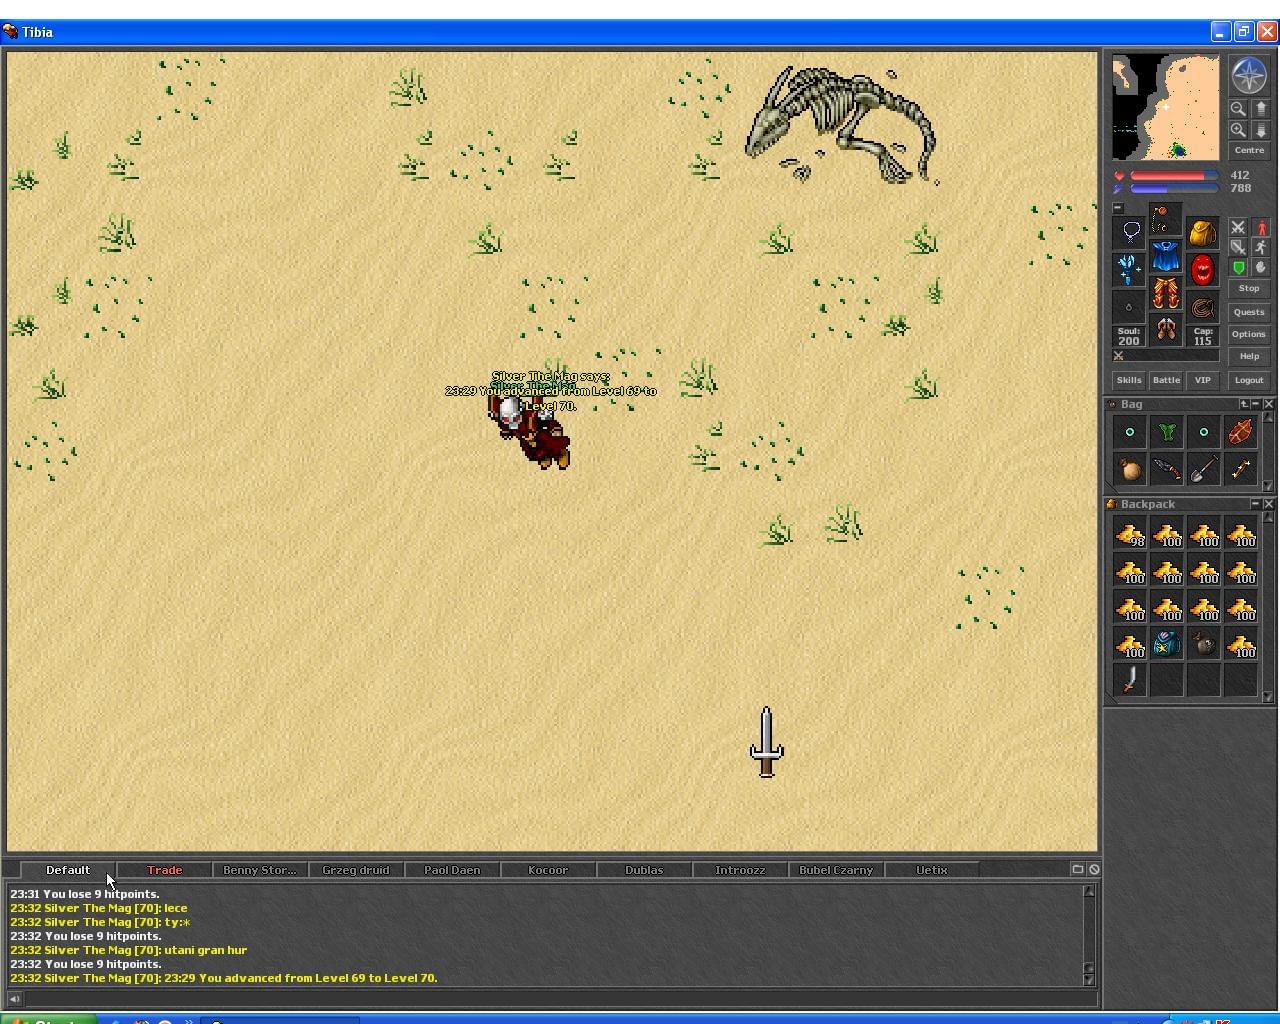Click the amulet in the necklace slot

coord(1130,232)
